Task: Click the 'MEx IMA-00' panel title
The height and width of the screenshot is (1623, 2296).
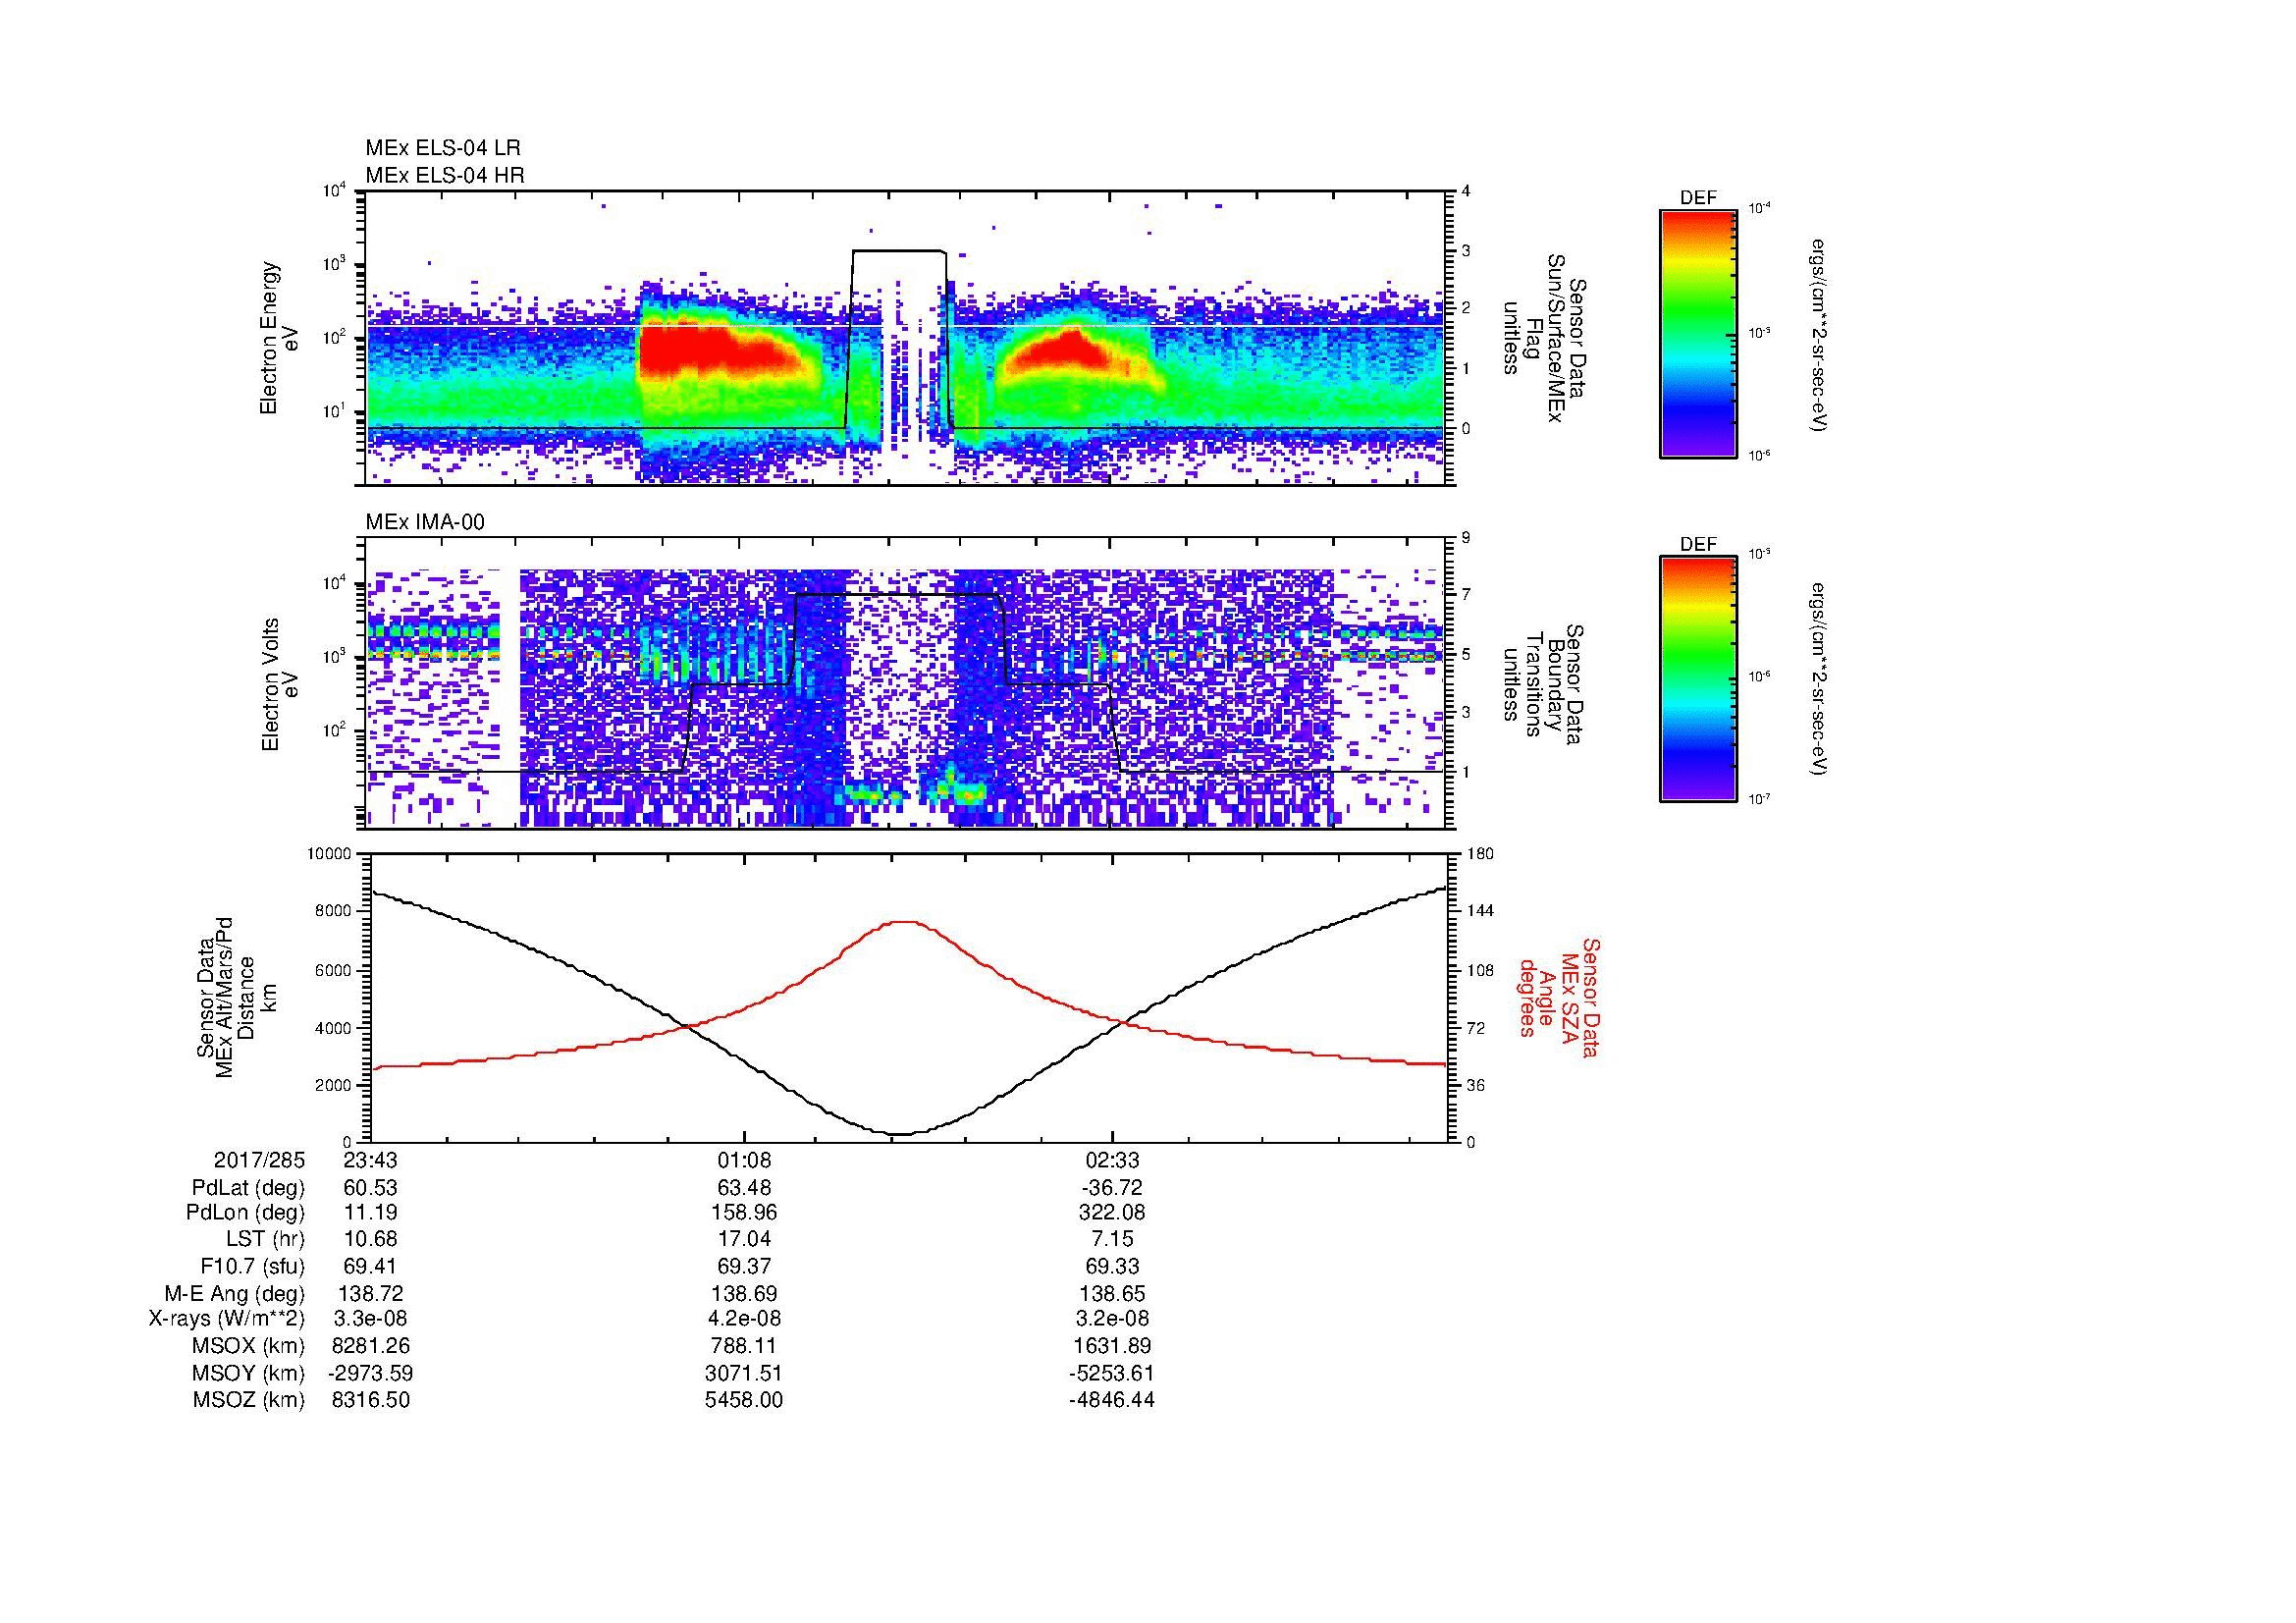Action: (x=425, y=522)
